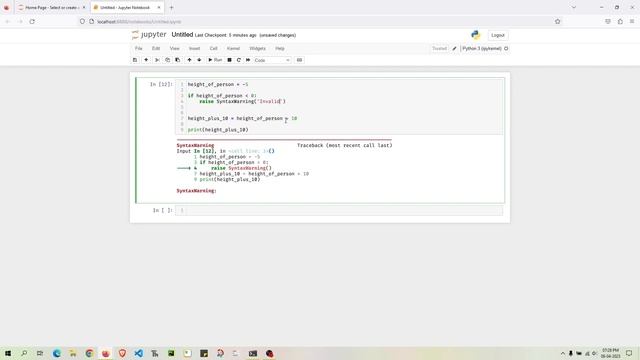Image resolution: width=640 pixels, height=360 pixels.
Task: Open Windows taskbar search
Action: point(24,353)
